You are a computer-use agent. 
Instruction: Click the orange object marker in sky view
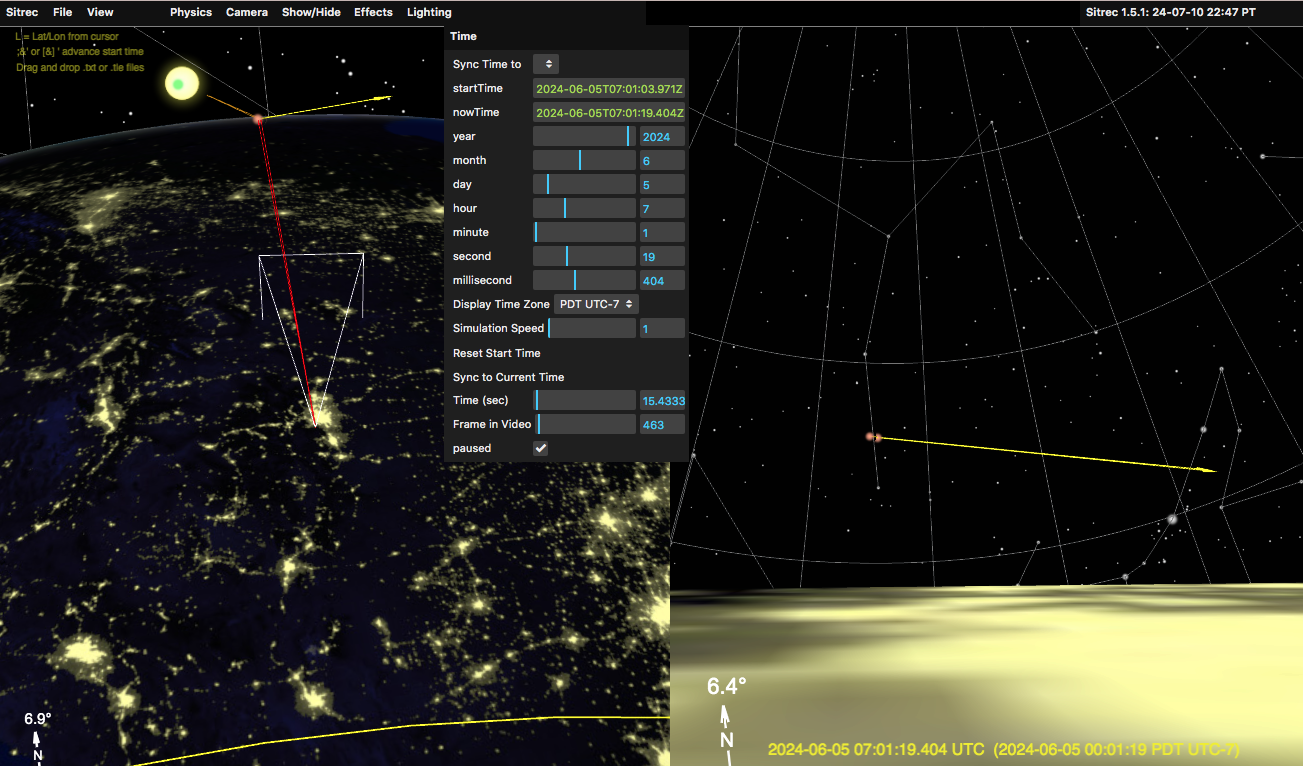click(873, 437)
